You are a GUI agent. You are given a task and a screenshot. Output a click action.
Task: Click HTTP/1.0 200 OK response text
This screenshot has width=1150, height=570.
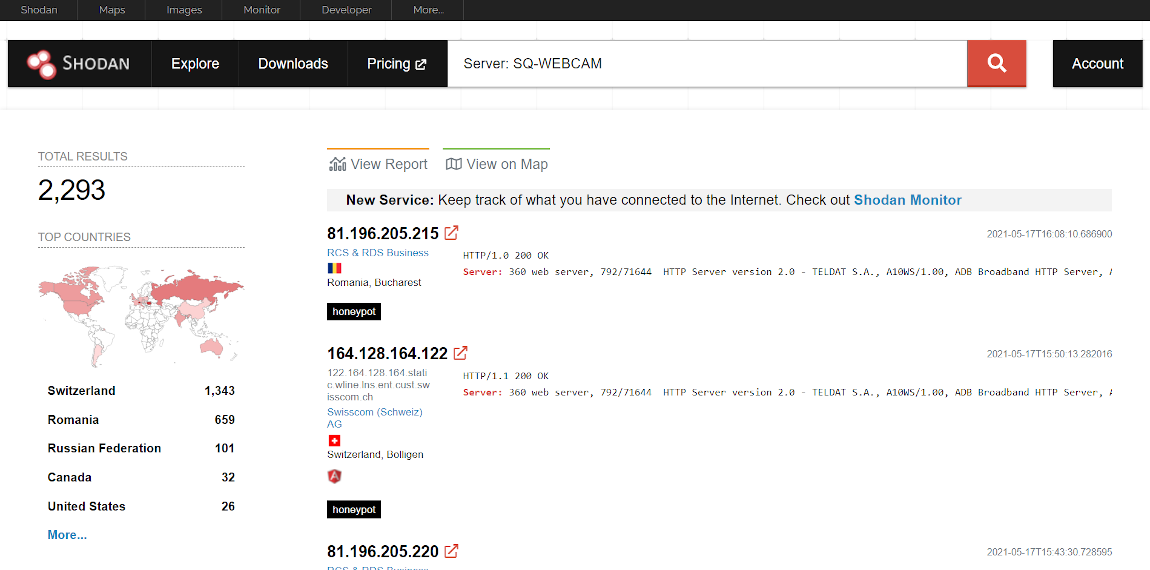click(x=506, y=256)
